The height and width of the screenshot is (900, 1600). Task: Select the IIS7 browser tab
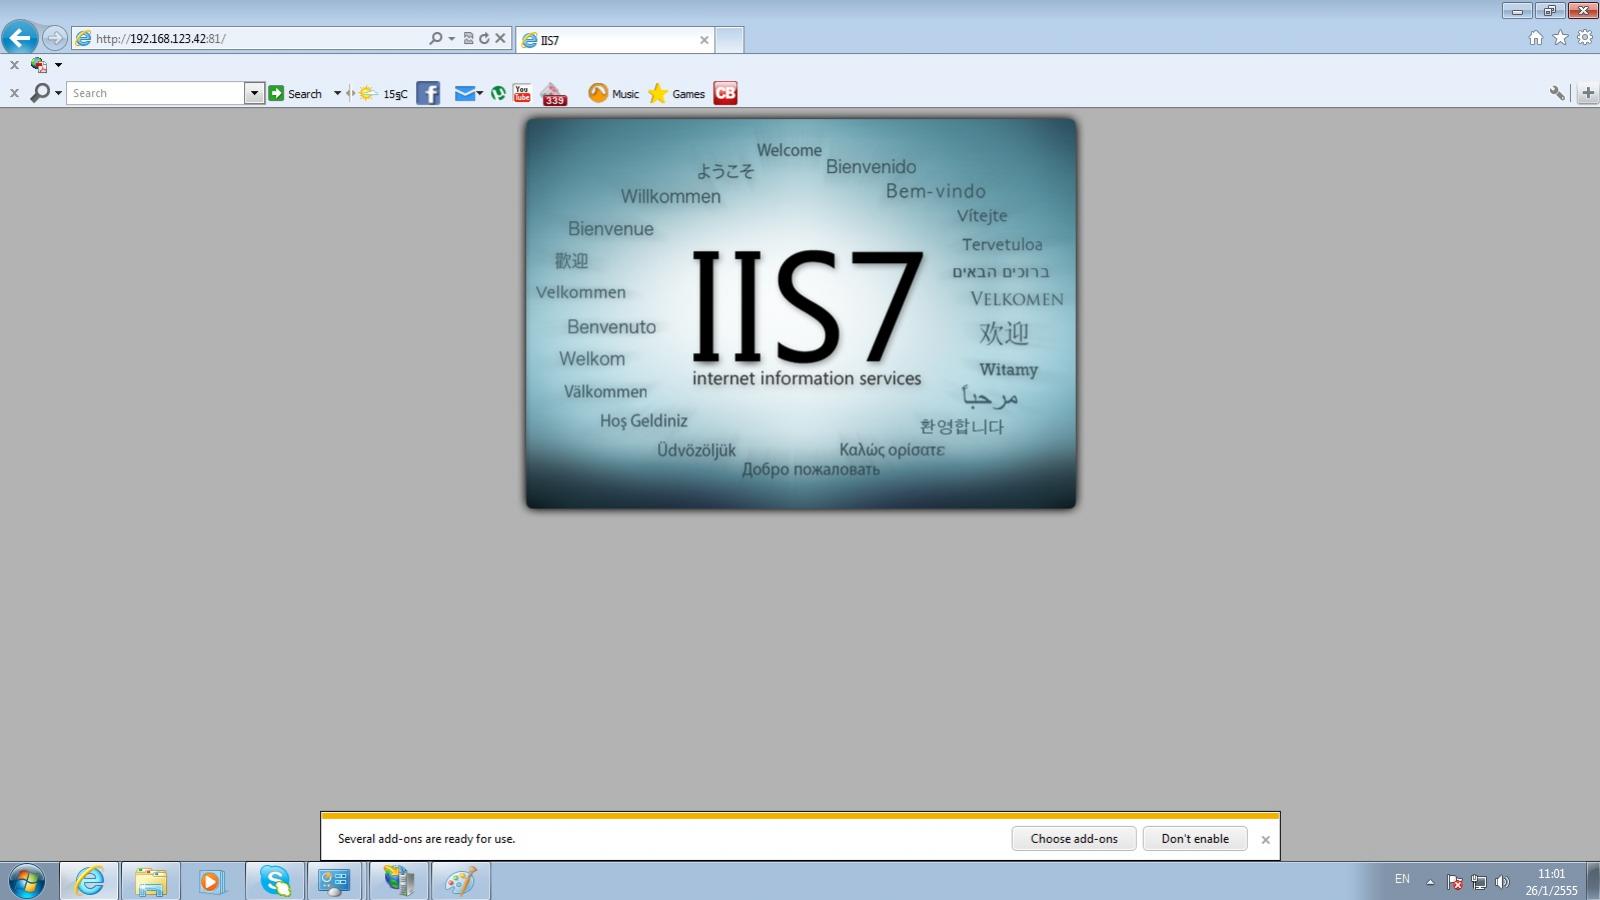point(615,40)
